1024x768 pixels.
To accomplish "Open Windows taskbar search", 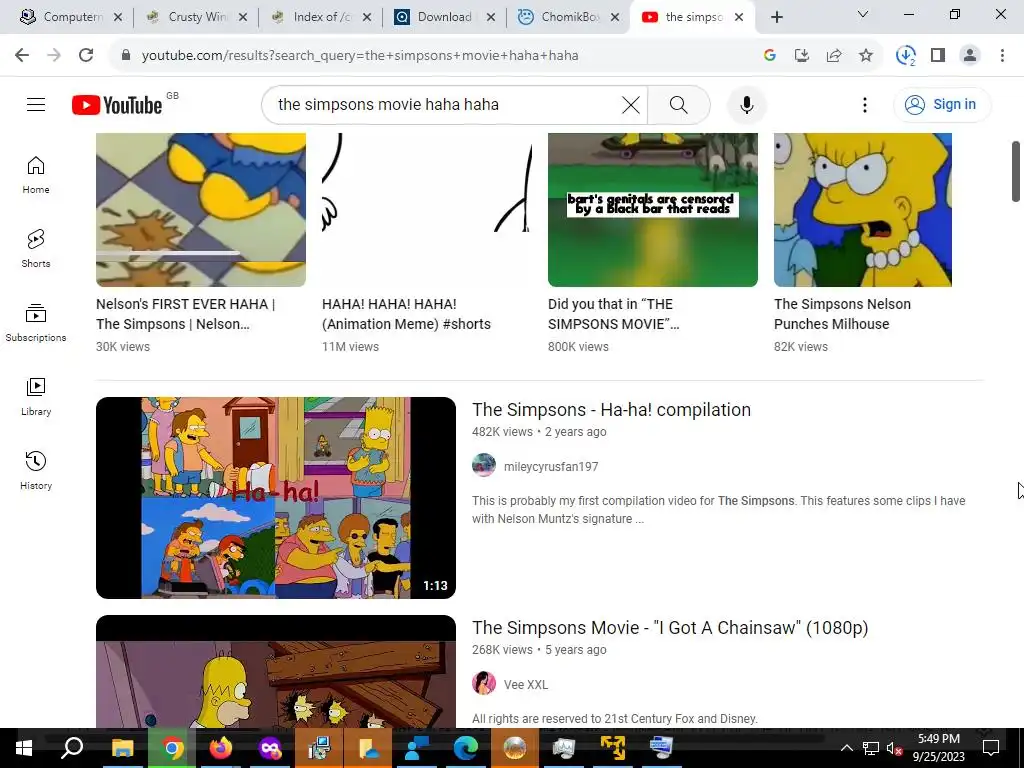I will (72, 748).
